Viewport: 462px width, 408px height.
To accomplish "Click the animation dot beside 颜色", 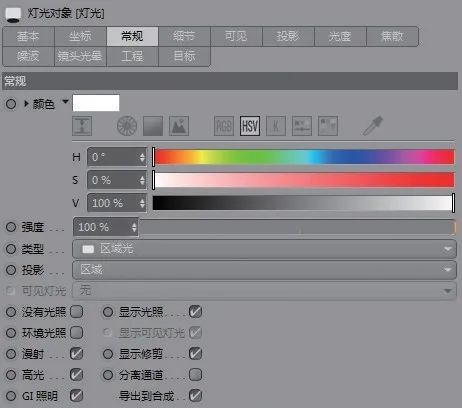I will 11,104.
